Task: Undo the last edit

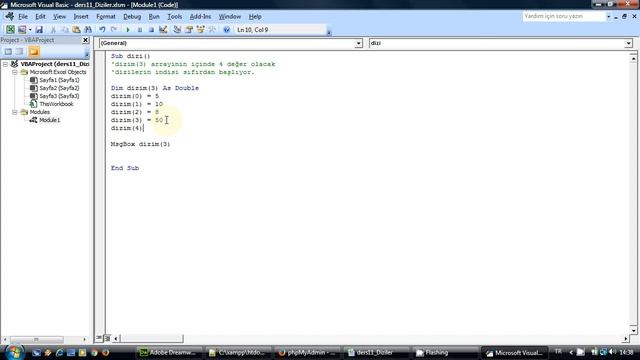Action: pos(102,29)
